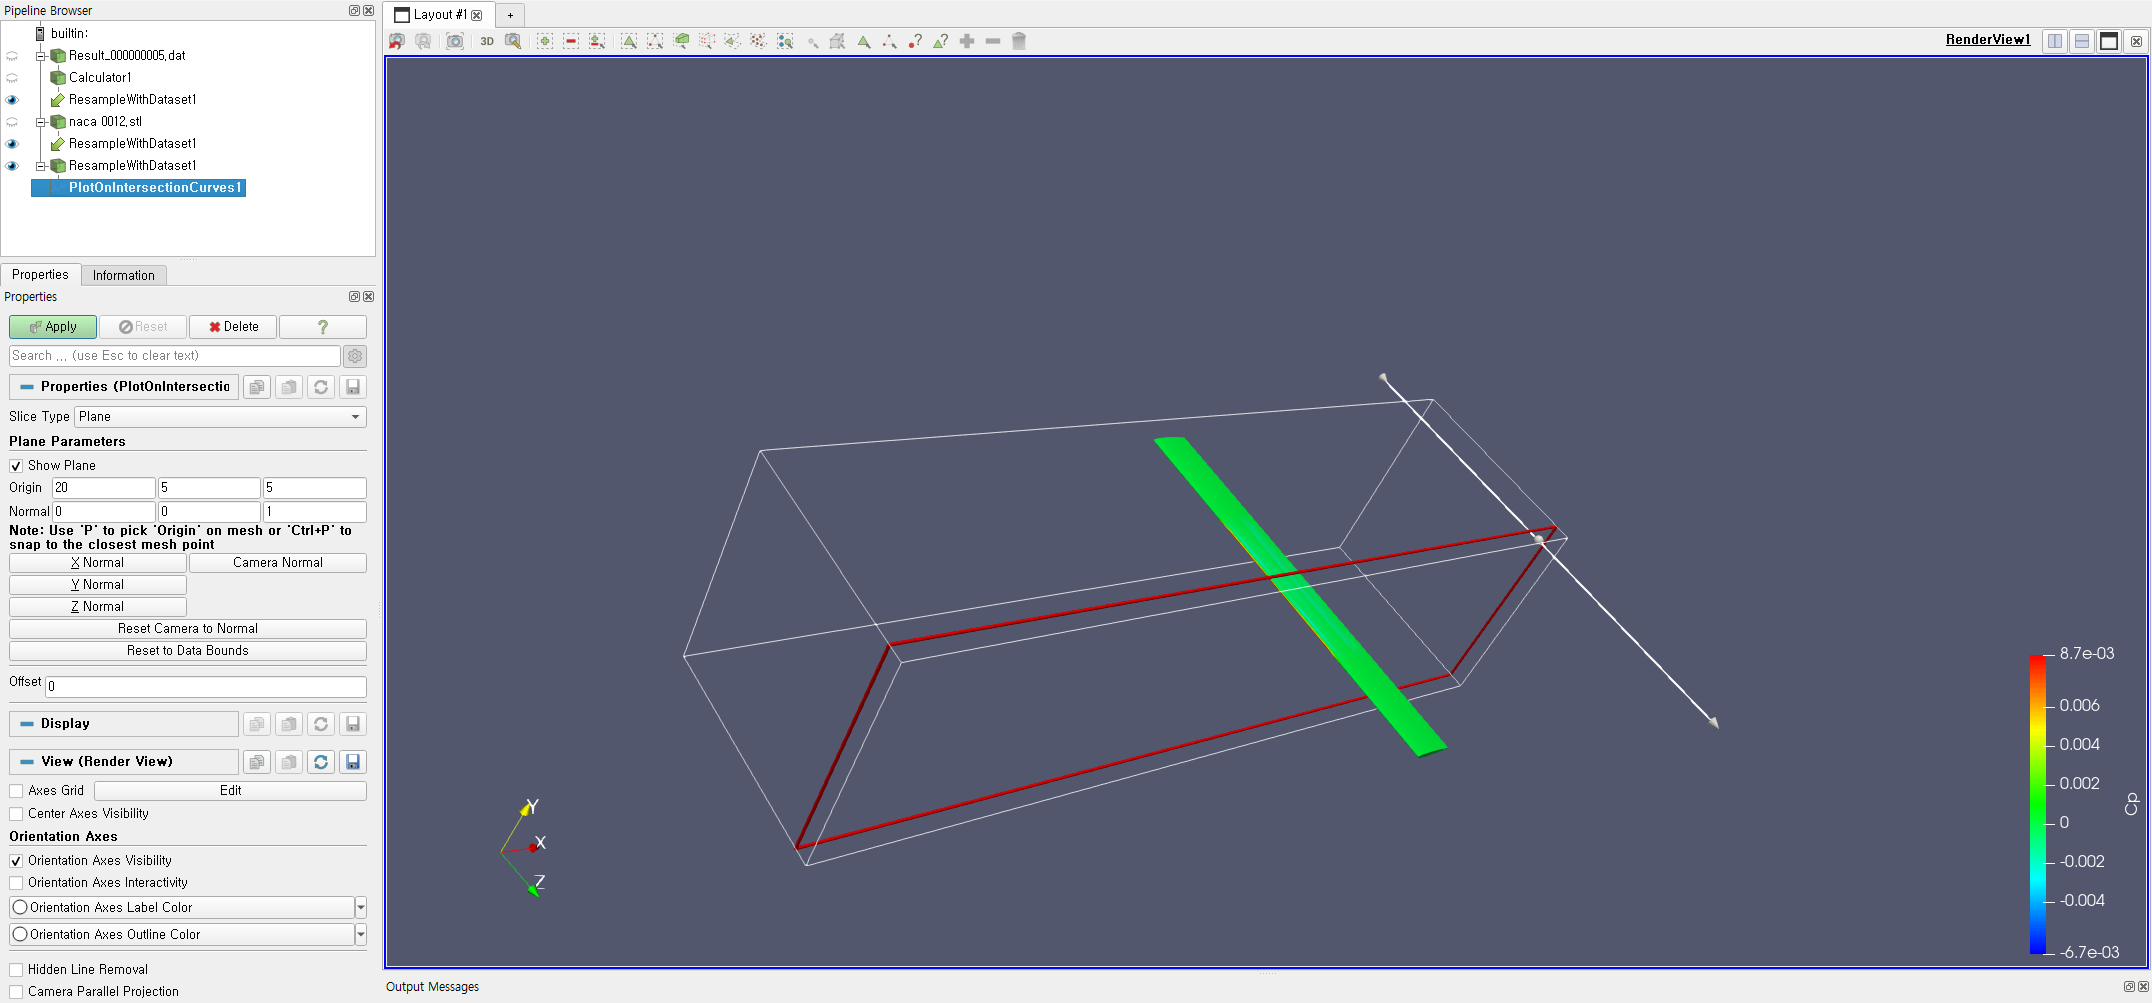Activate the interactive select points tool
2152x1003 pixels.
click(889, 41)
